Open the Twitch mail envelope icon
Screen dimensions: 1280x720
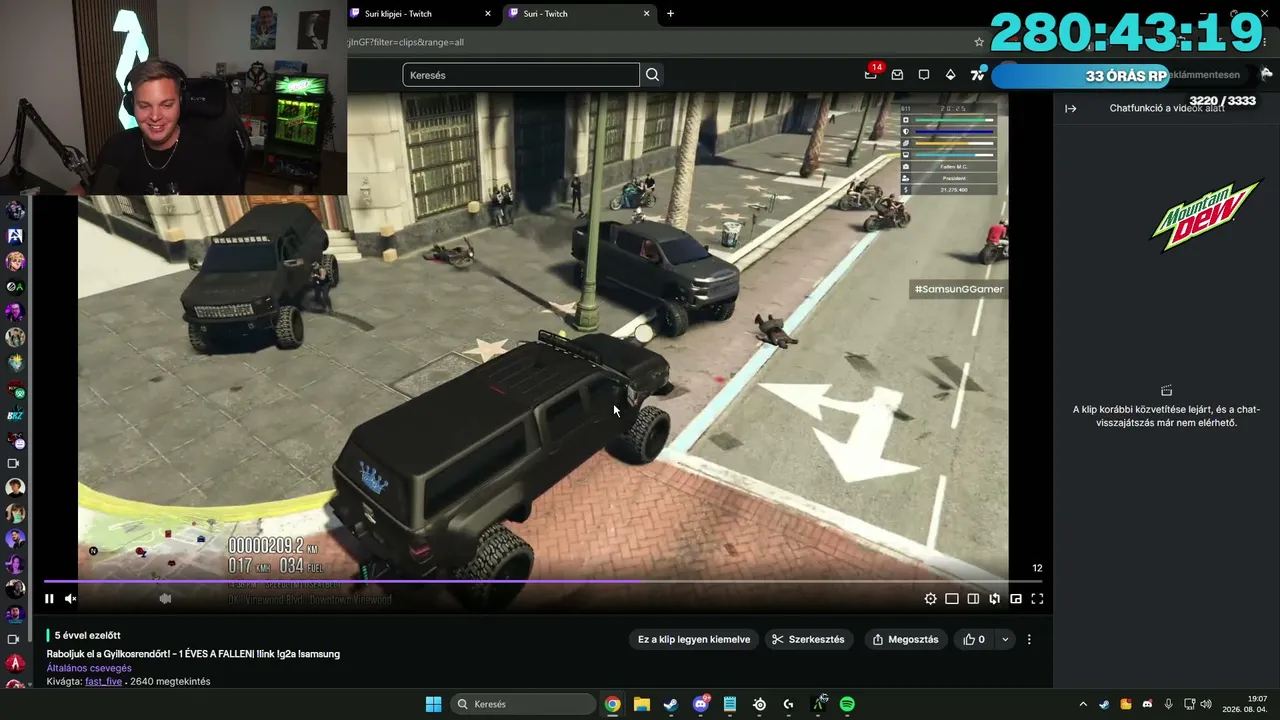[897, 75]
